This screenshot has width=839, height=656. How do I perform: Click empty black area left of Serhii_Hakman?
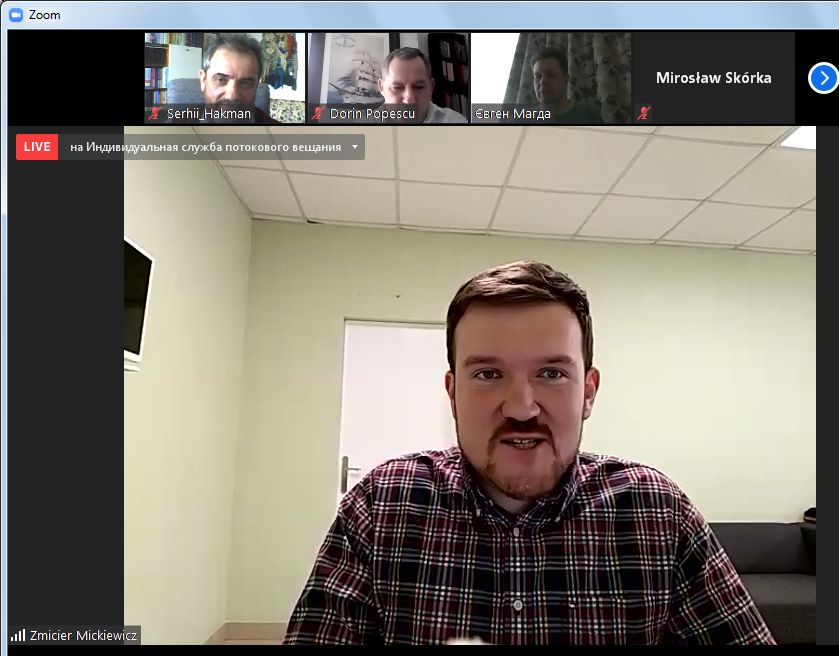[x=75, y=78]
